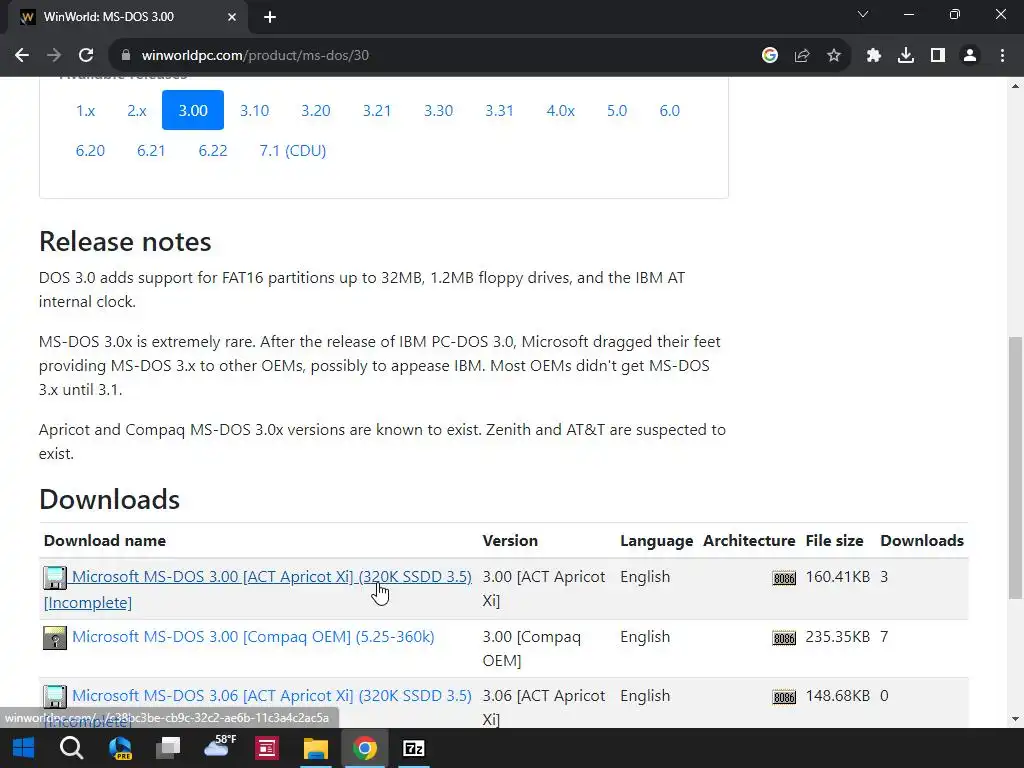The height and width of the screenshot is (768, 1024).
Task: Share this page via share icon
Action: 802,56
